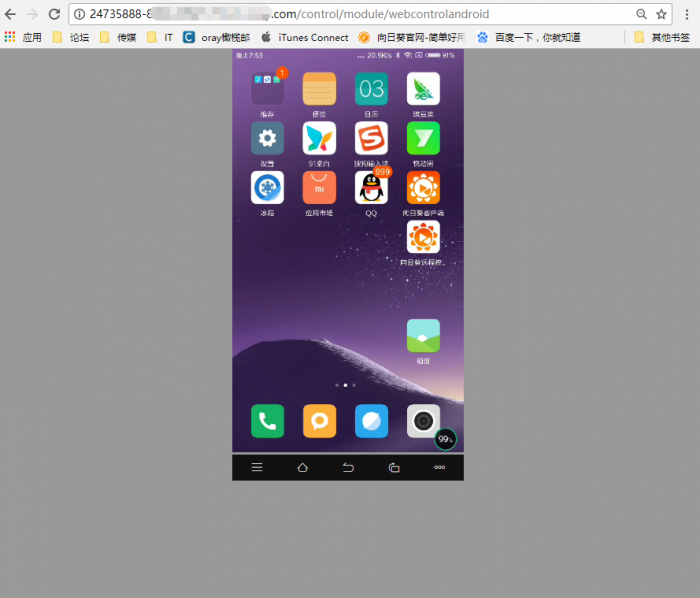Expand the three-dots more options in control bar
Screen dimensions: 700x598
[x=439, y=467]
